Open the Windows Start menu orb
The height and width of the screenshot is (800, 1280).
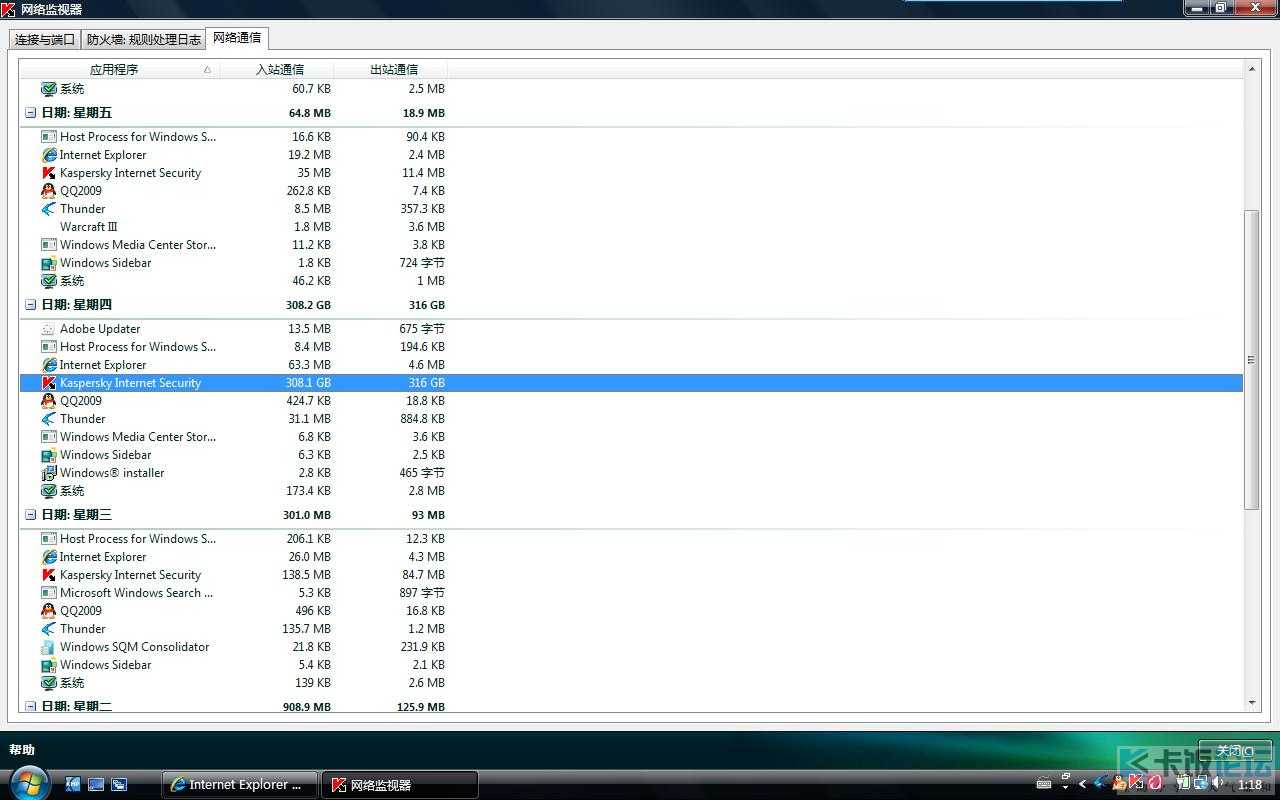pyautogui.click(x=28, y=783)
